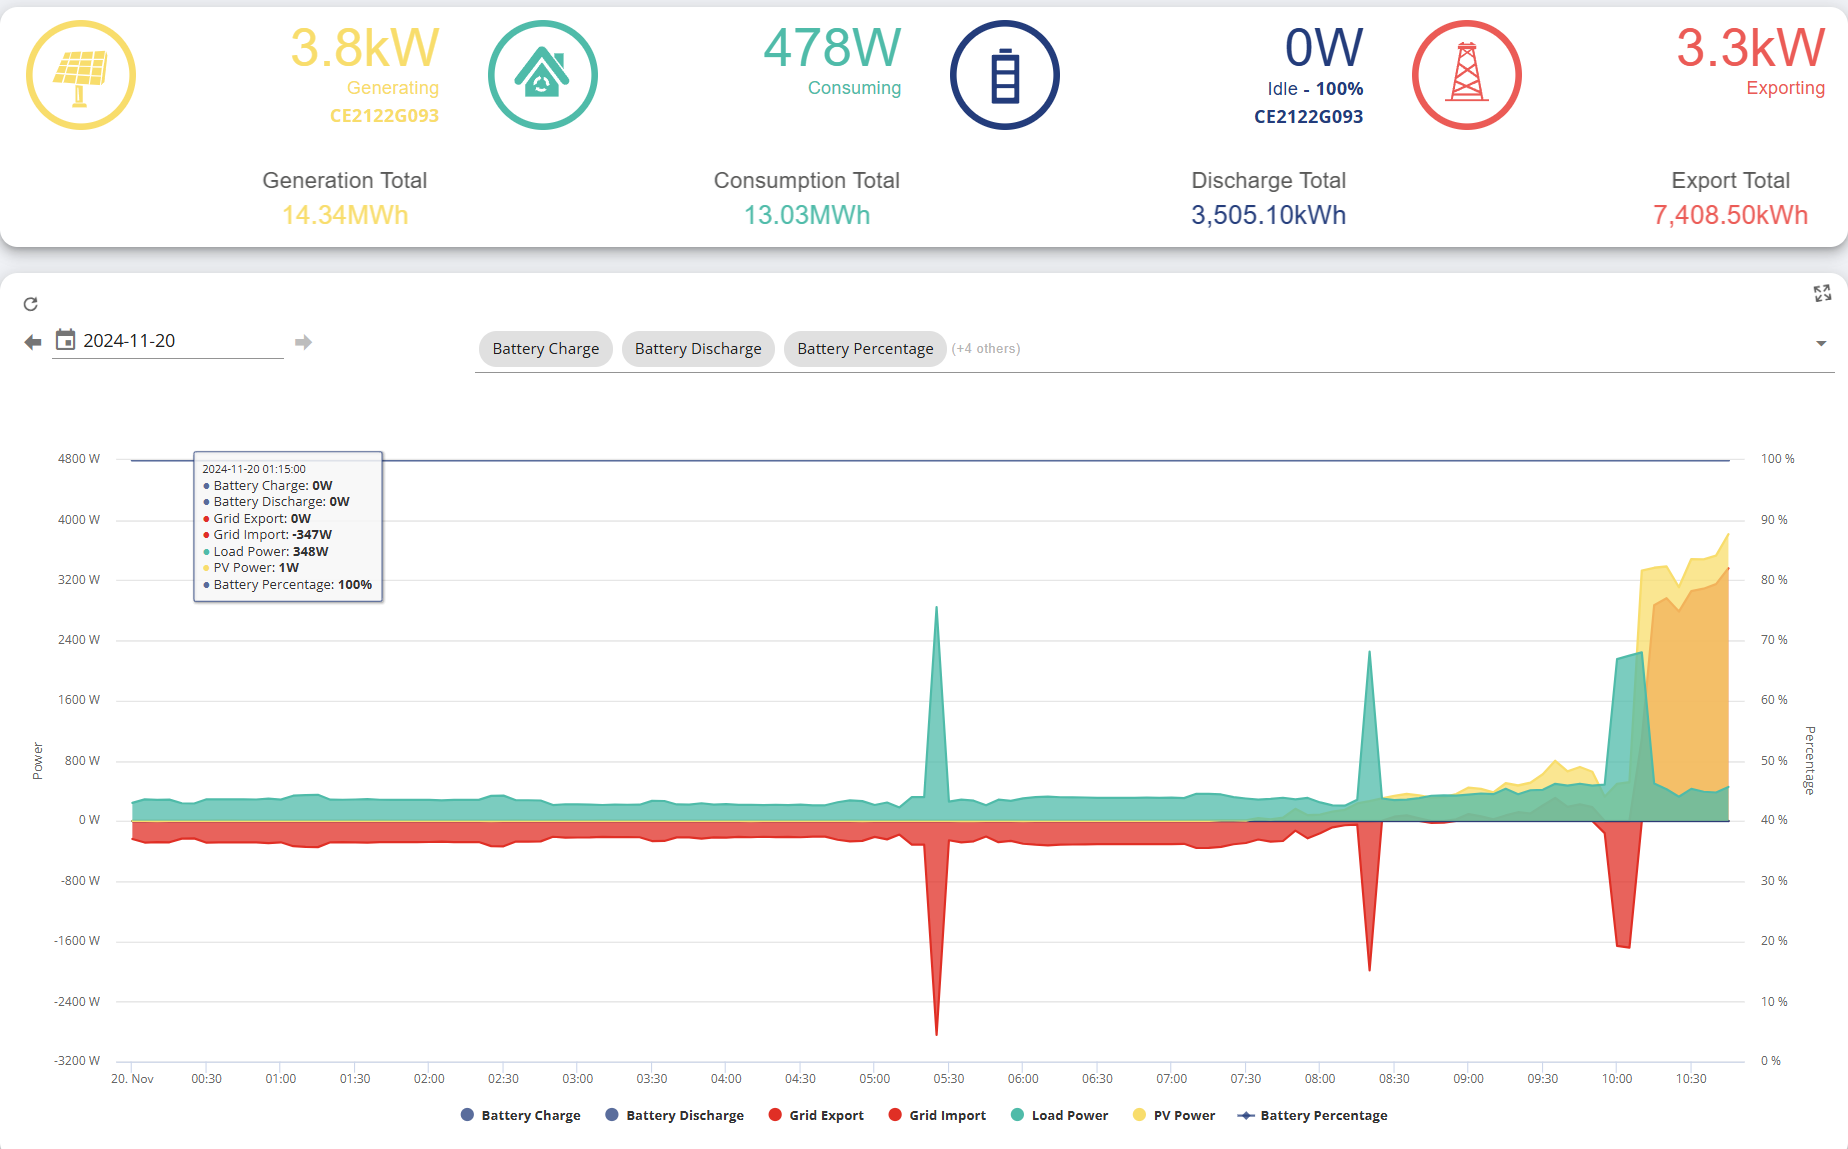This screenshot has height=1149, width=1848.
Task: Click the 05:30 time axis label
Action: tap(949, 1079)
